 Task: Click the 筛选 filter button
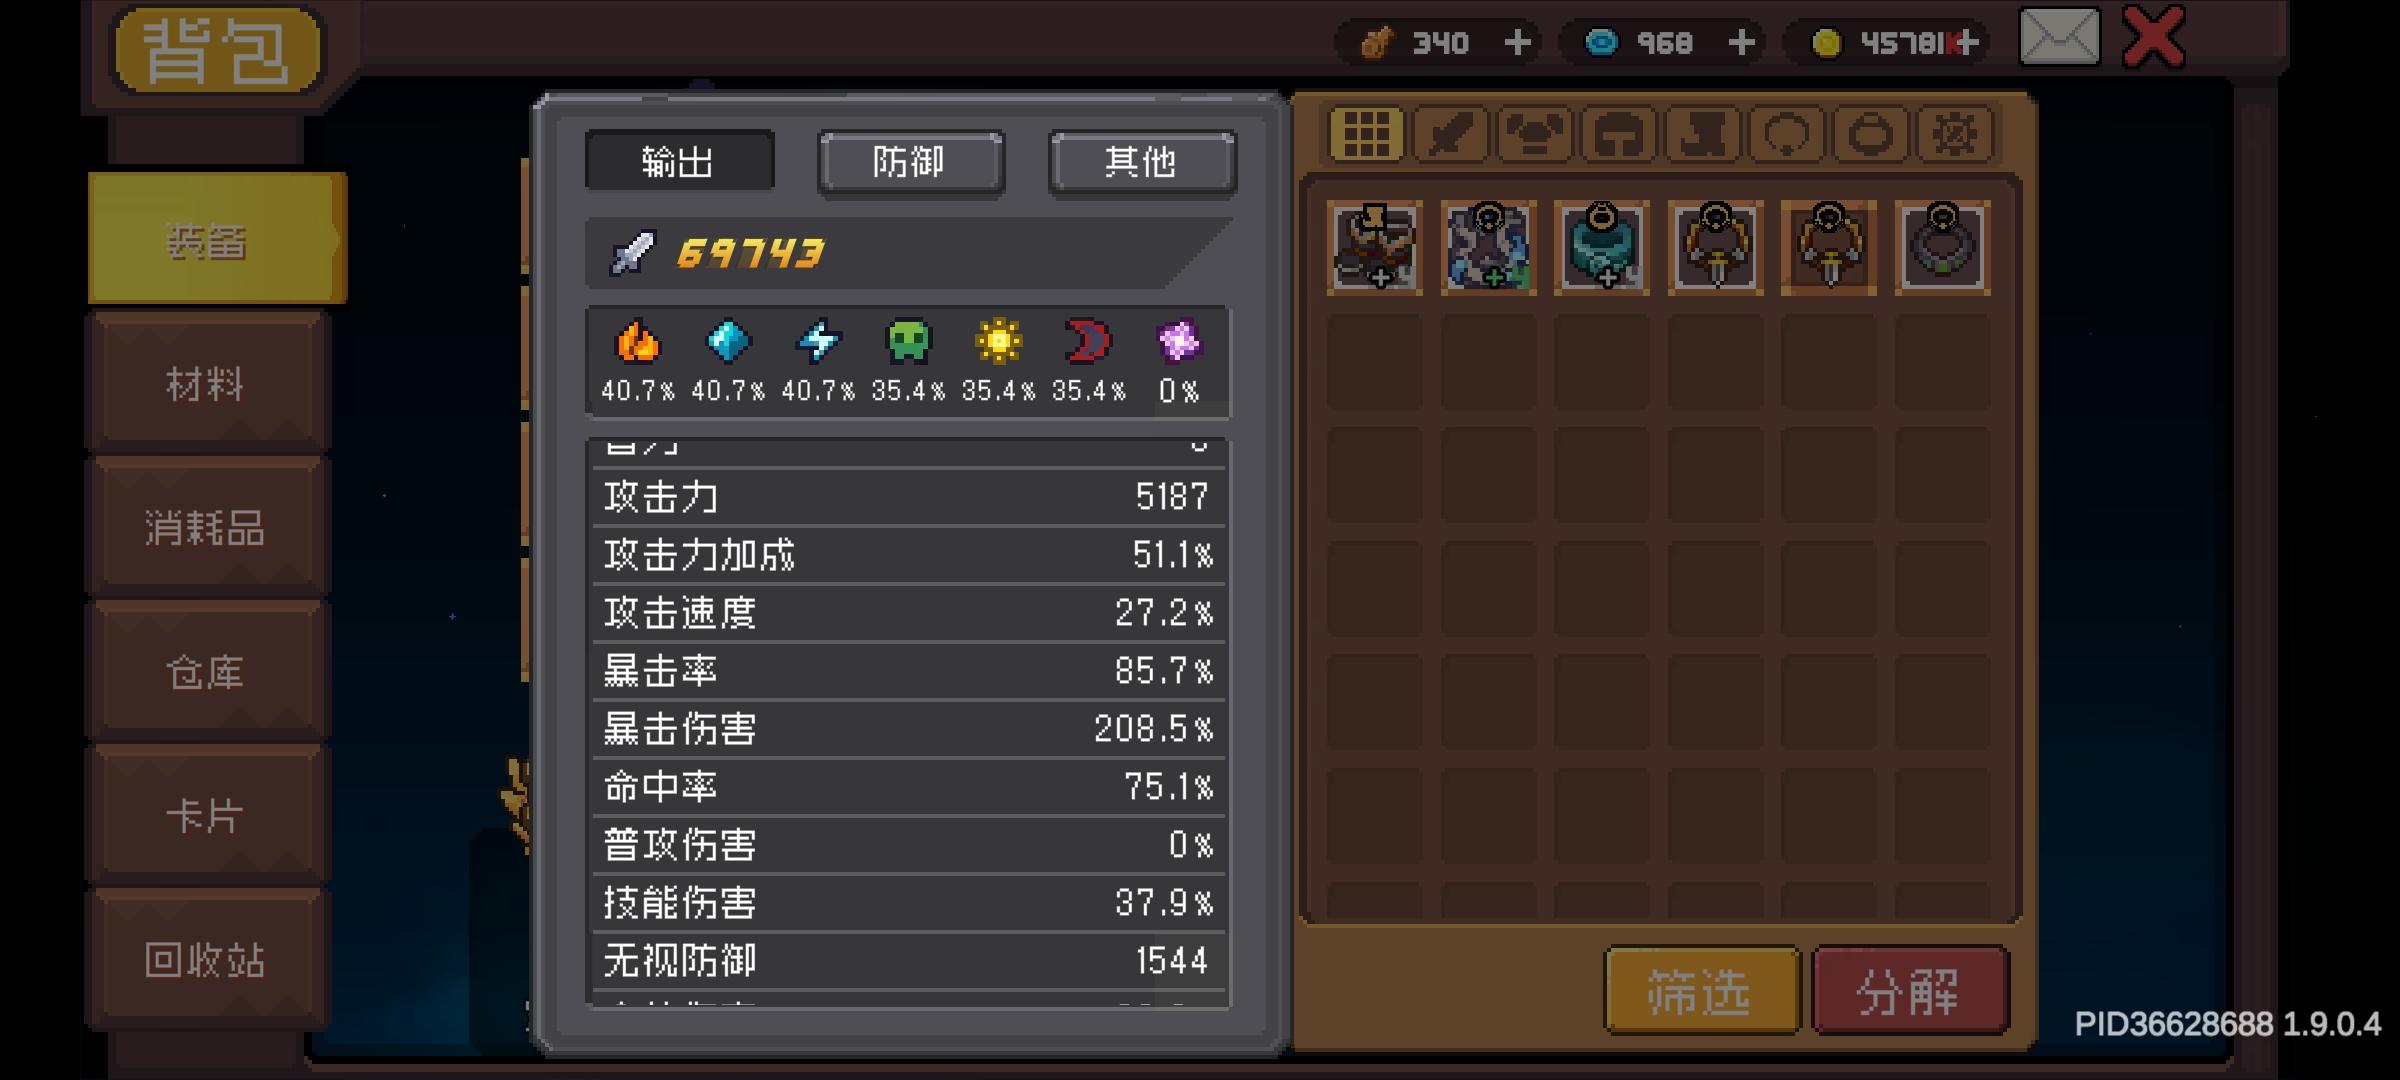1701,991
